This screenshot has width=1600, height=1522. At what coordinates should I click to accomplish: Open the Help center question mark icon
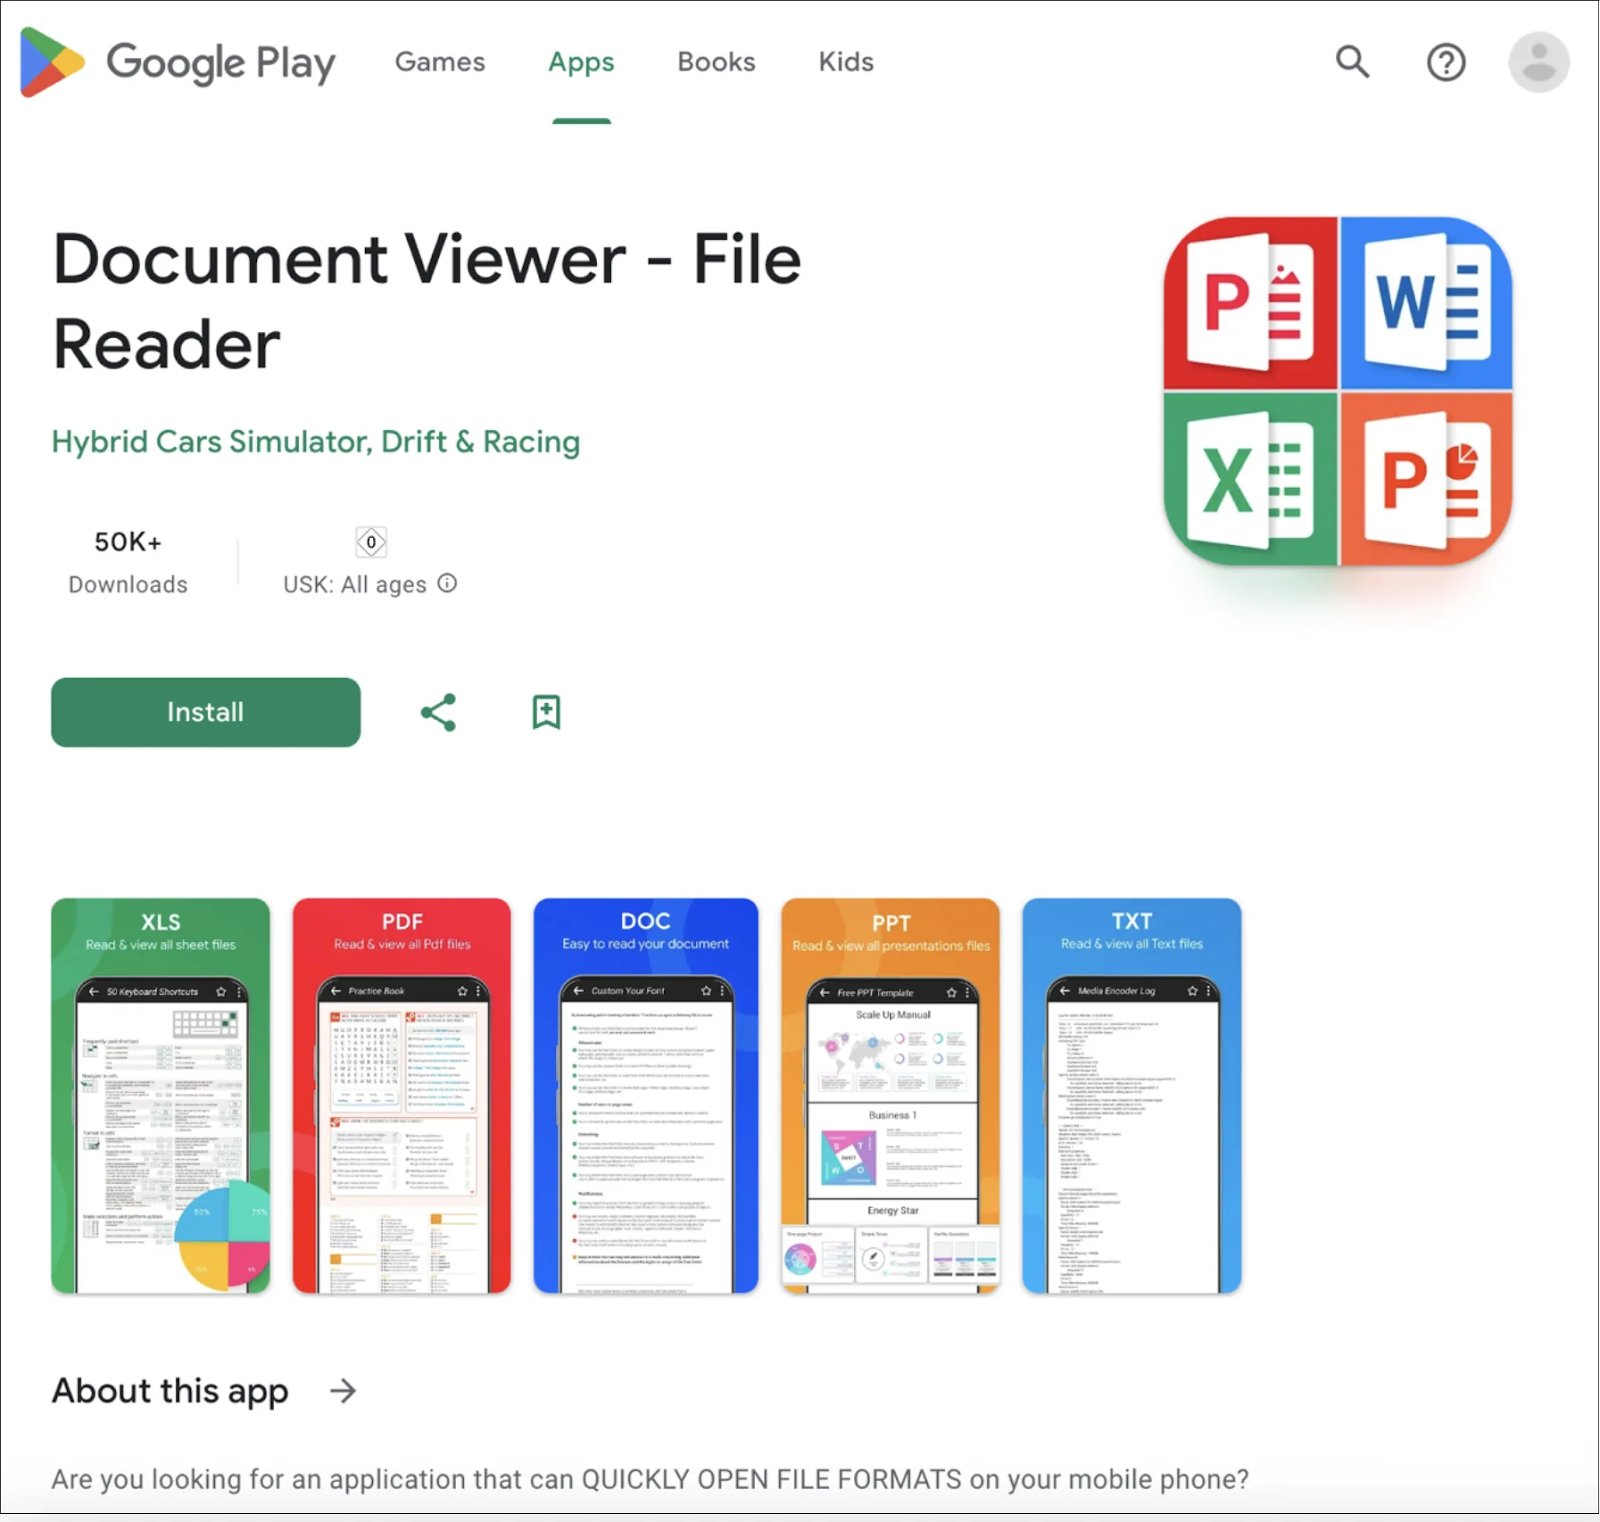click(x=1446, y=62)
